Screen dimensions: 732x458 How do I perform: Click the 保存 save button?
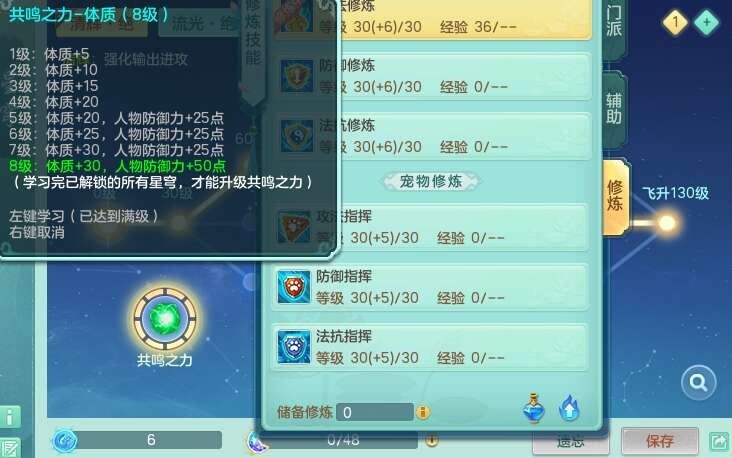(x=660, y=441)
